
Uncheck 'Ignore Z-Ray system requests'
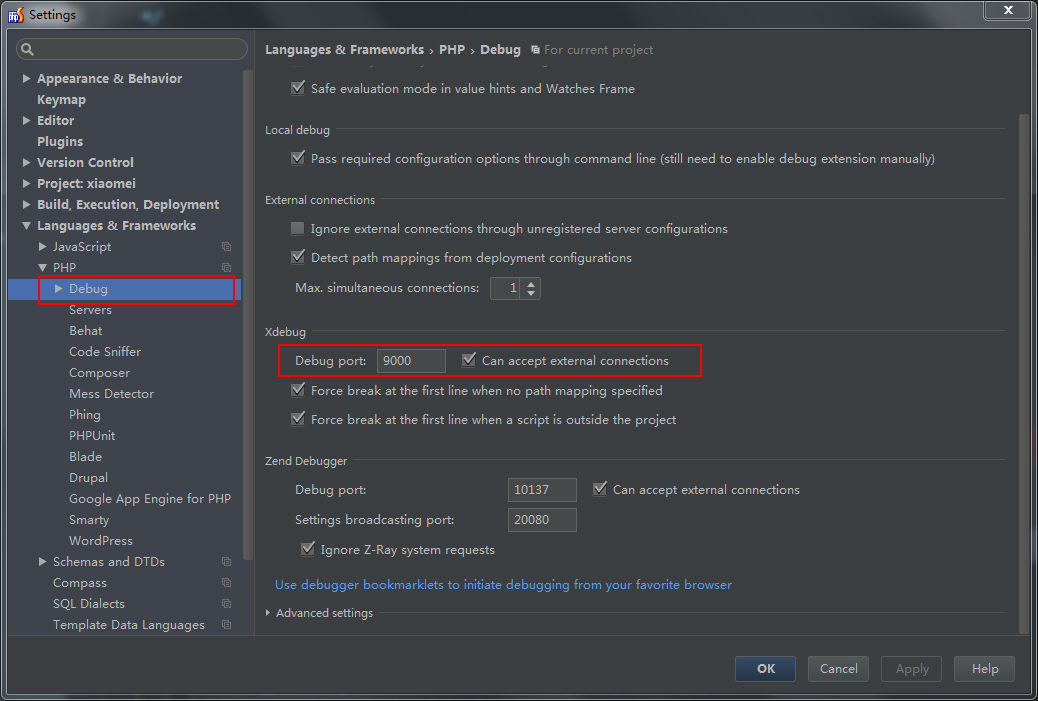click(308, 549)
